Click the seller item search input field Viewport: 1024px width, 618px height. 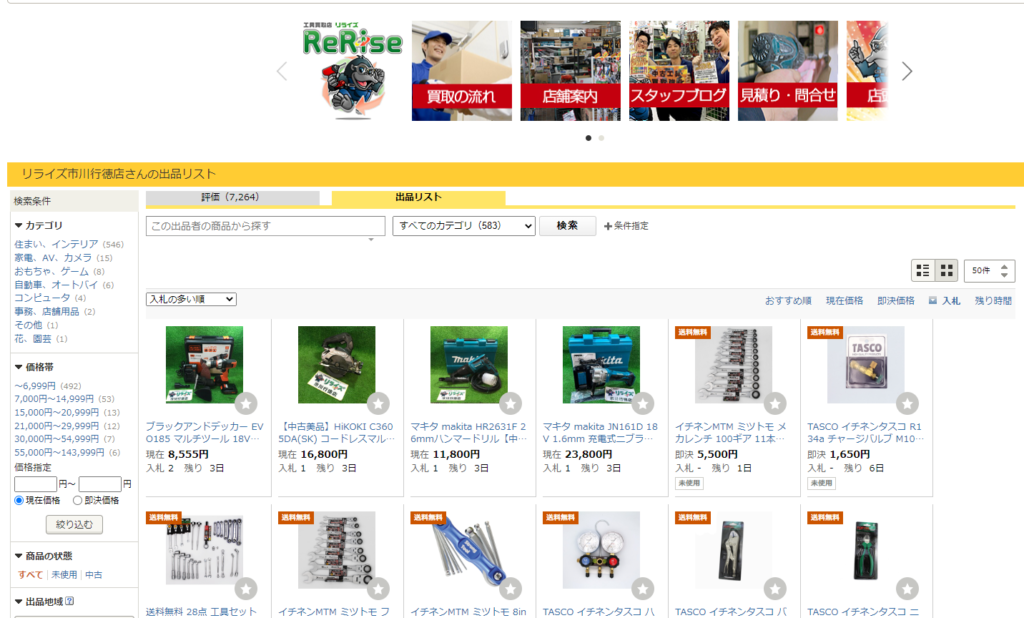tap(265, 226)
